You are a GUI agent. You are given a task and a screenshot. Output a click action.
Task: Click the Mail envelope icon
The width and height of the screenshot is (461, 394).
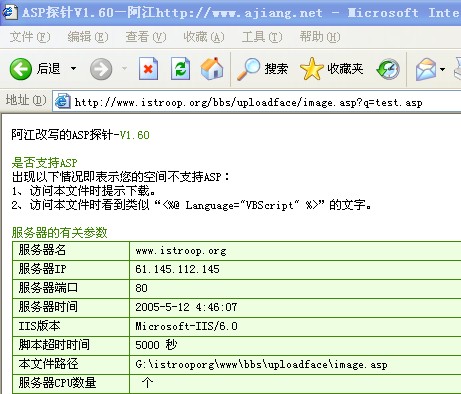tap(426, 69)
